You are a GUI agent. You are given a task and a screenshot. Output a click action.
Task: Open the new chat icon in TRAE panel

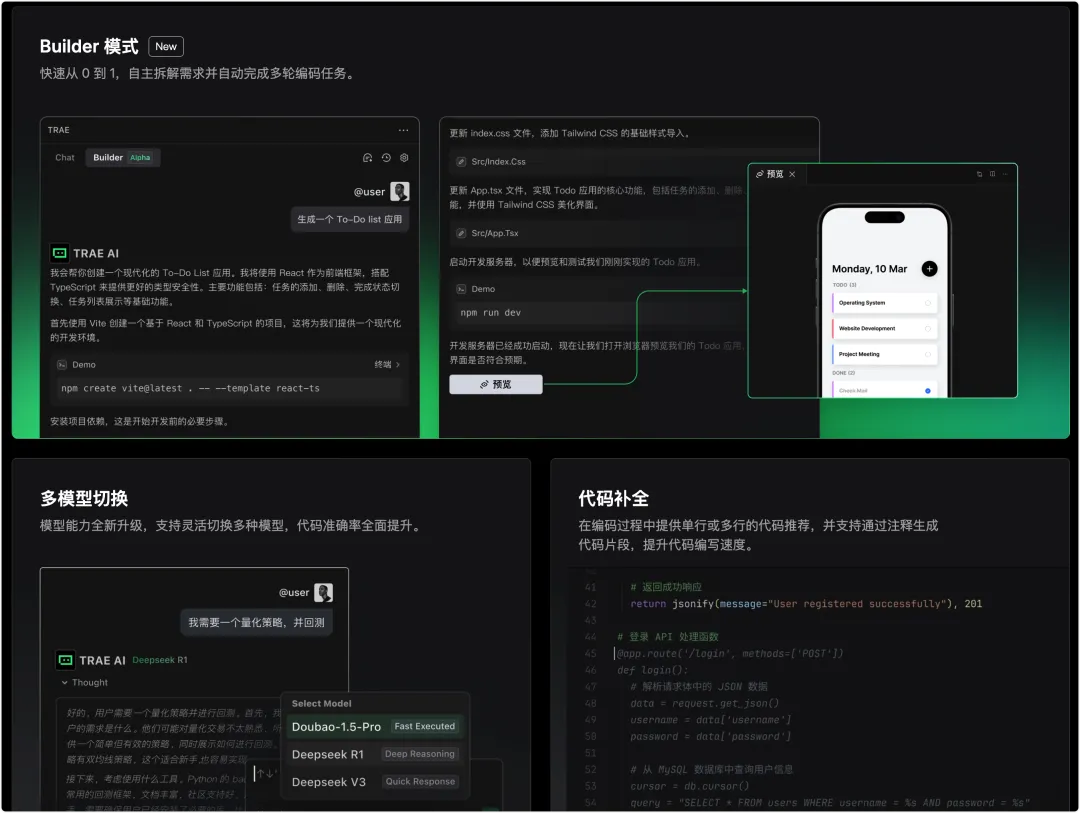point(367,158)
